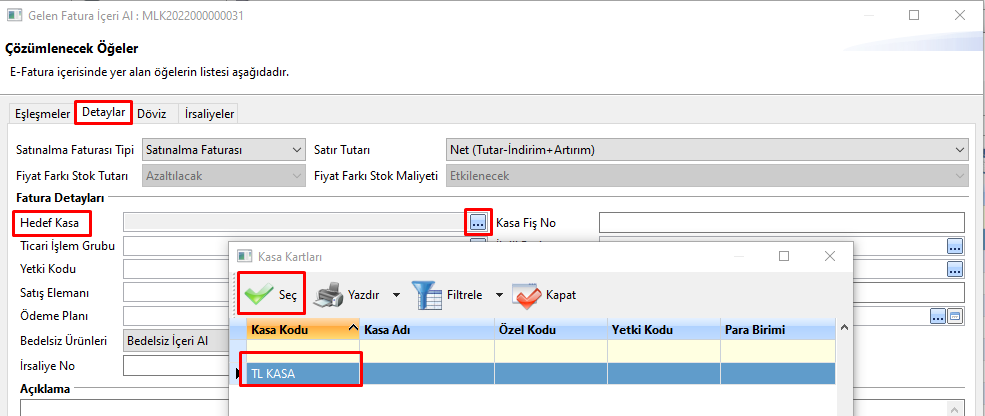Click the browse button beside Yetki Kodu row

(x=955, y=269)
